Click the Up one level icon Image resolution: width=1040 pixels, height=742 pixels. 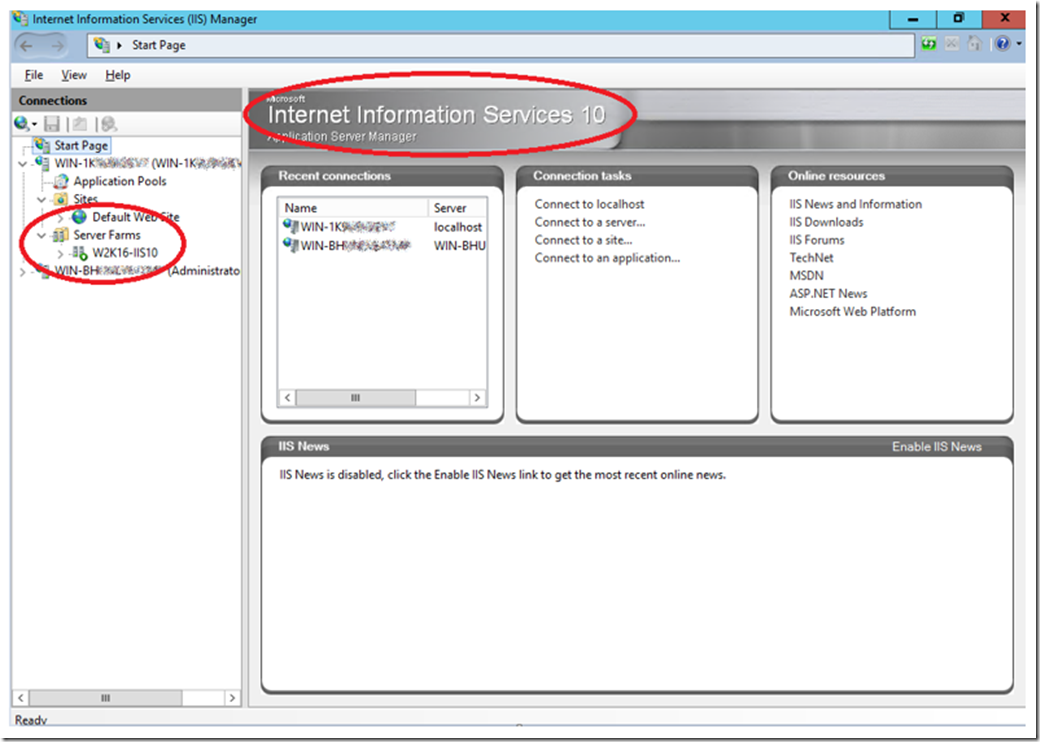pos(80,124)
